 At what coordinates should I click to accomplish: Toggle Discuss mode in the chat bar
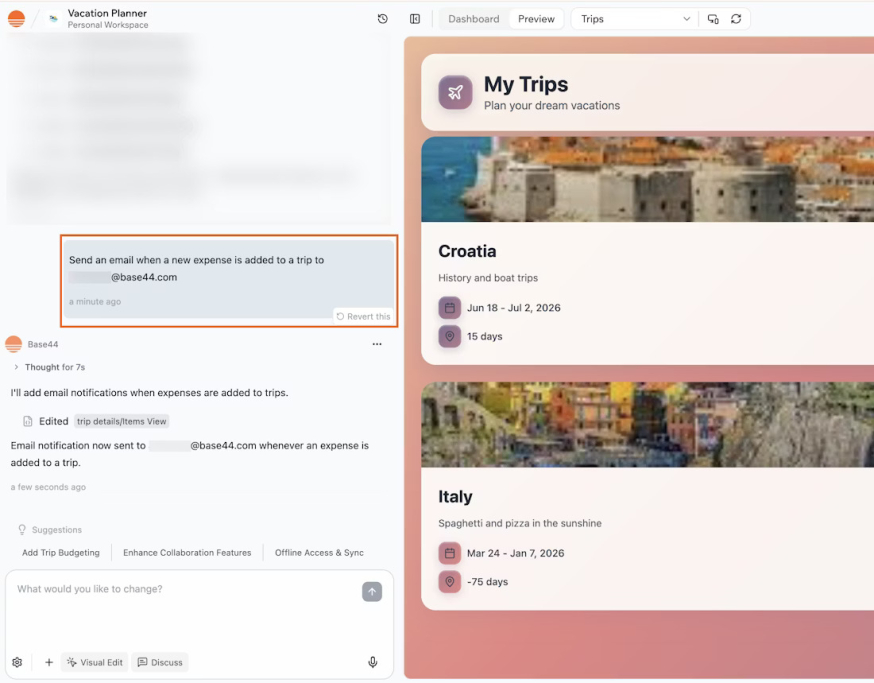159,661
